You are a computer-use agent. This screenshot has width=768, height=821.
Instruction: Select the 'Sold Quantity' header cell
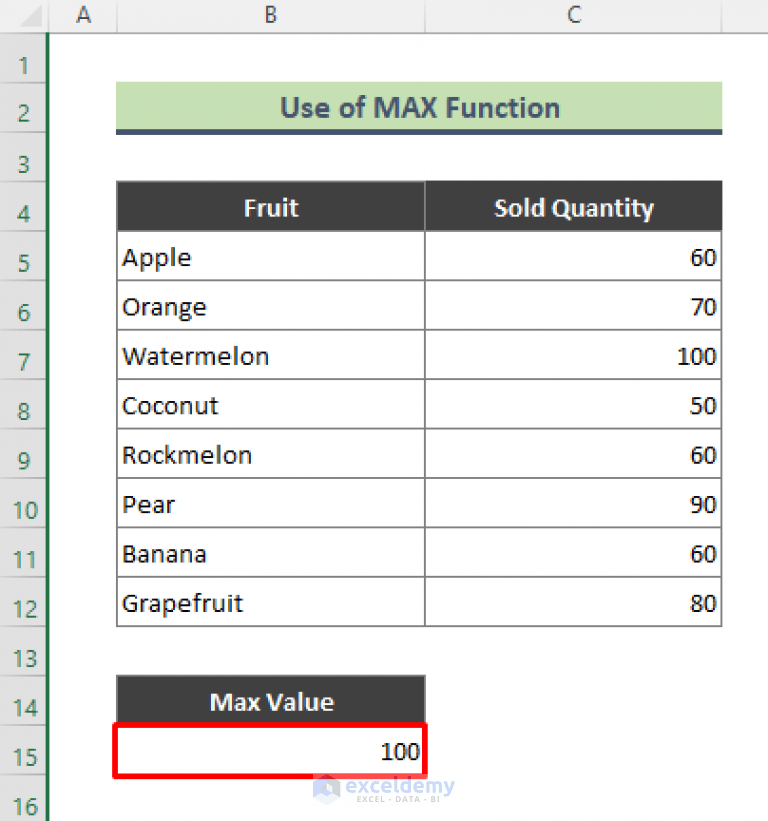573,208
